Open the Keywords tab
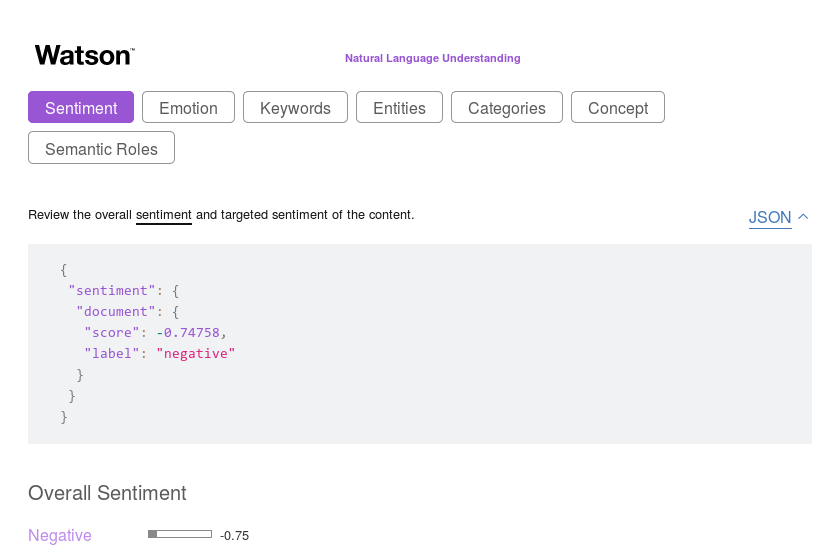The height and width of the screenshot is (557, 836). (x=295, y=107)
